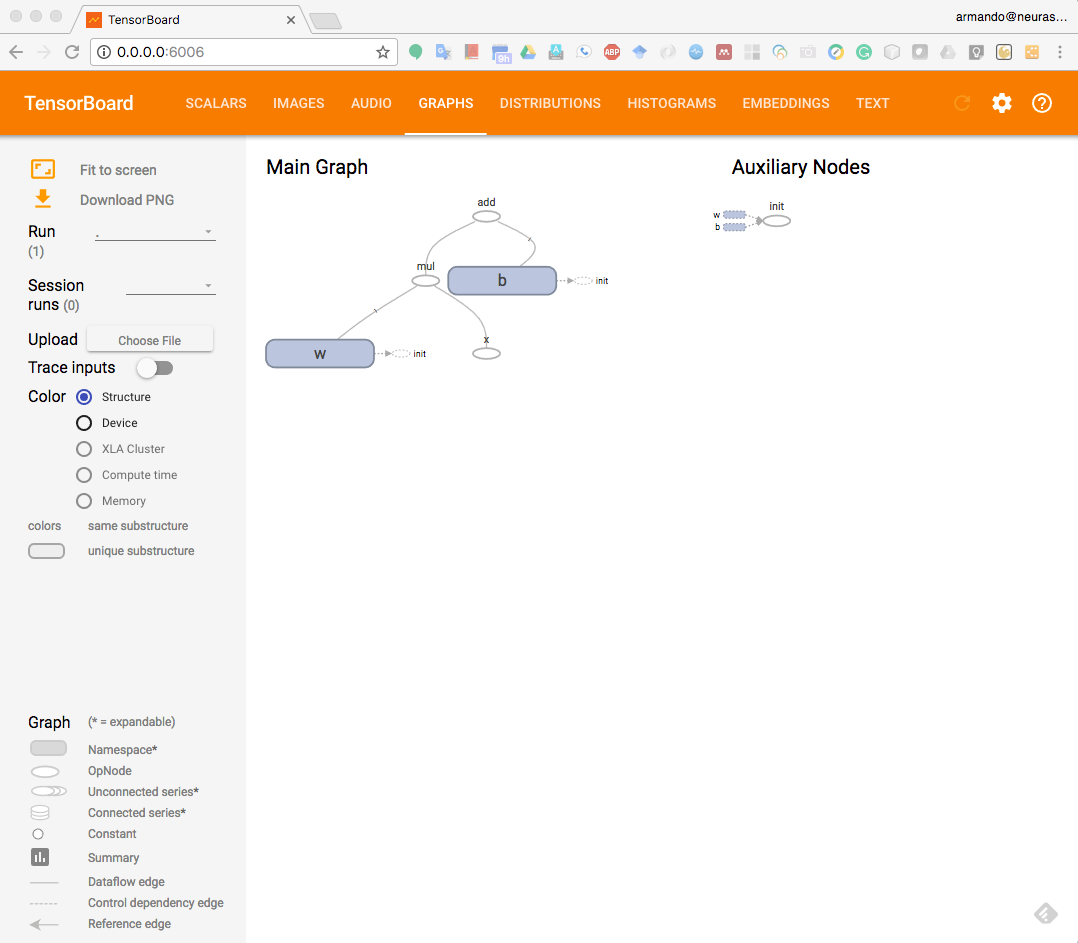
Task: Open the Session runs dropdown
Action: 170,286
